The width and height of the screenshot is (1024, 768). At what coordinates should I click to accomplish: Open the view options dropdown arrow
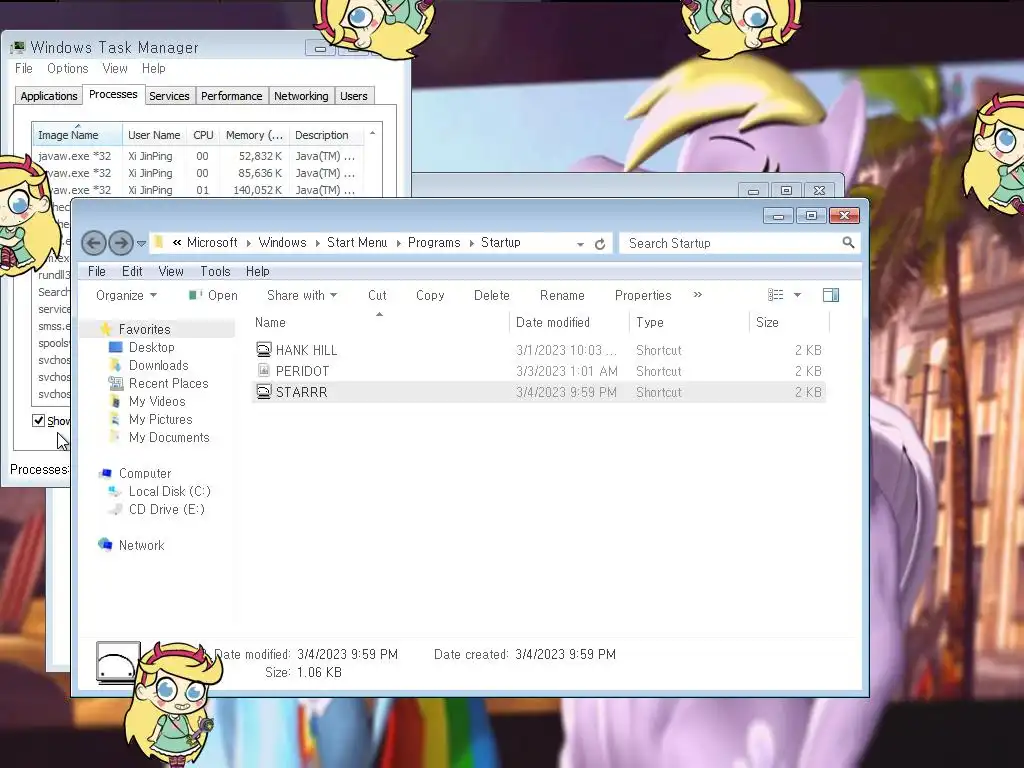coord(797,295)
